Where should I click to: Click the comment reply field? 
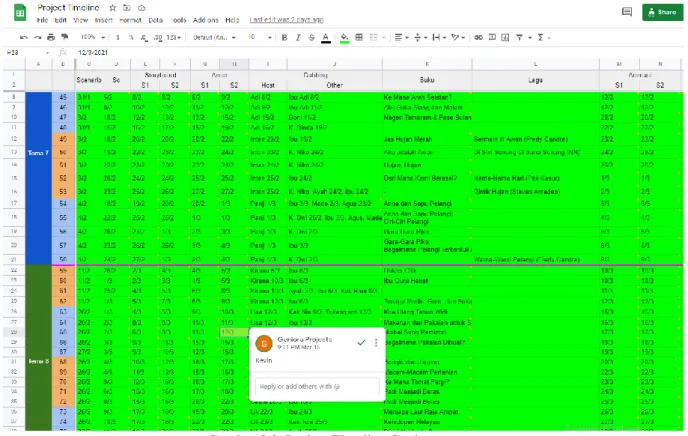point(317,387)
